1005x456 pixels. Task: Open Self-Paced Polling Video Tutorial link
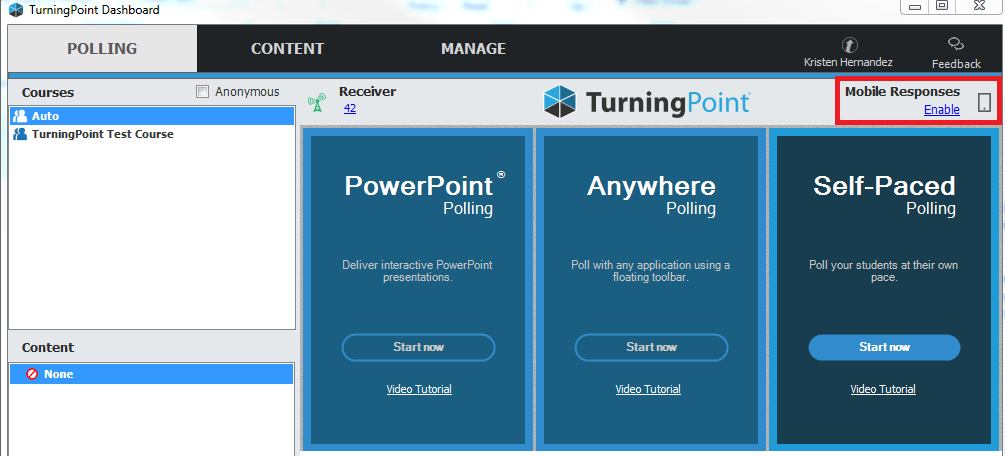tap(883, 389)
